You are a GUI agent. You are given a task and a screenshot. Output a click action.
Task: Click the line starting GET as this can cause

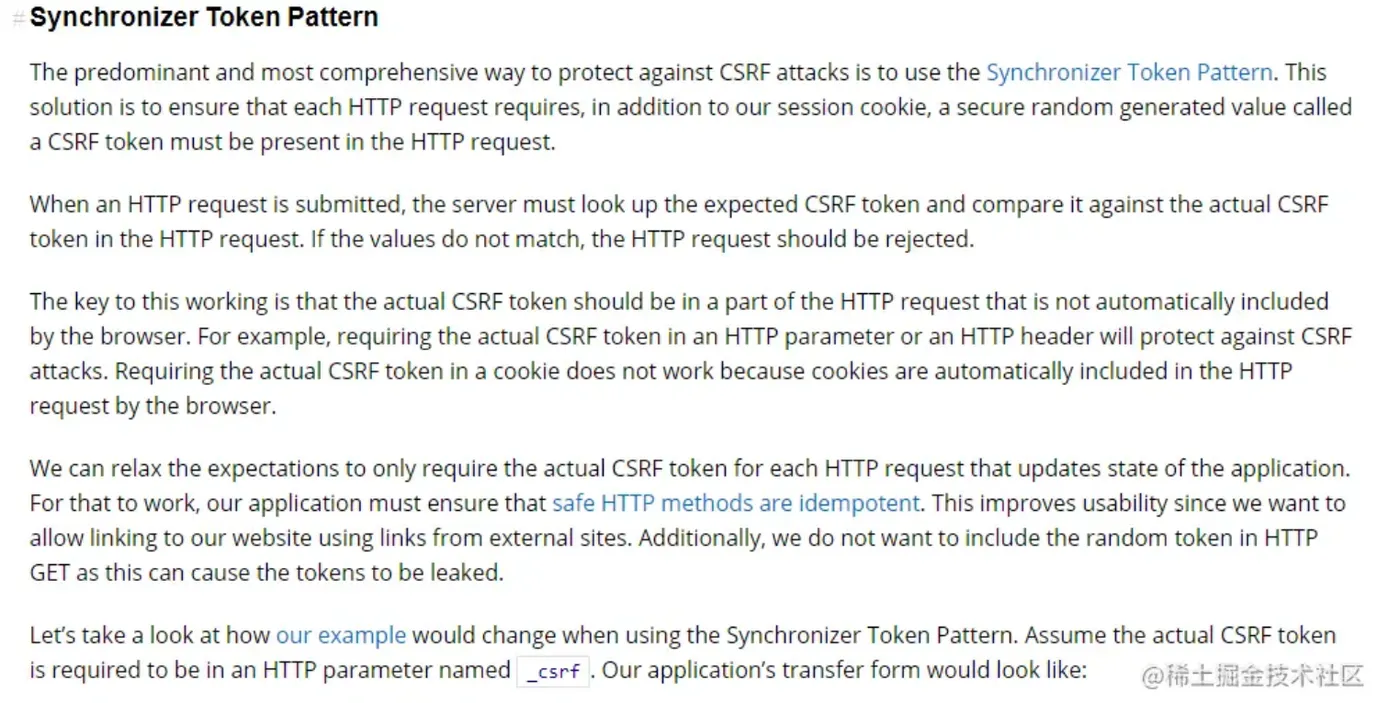267,574
